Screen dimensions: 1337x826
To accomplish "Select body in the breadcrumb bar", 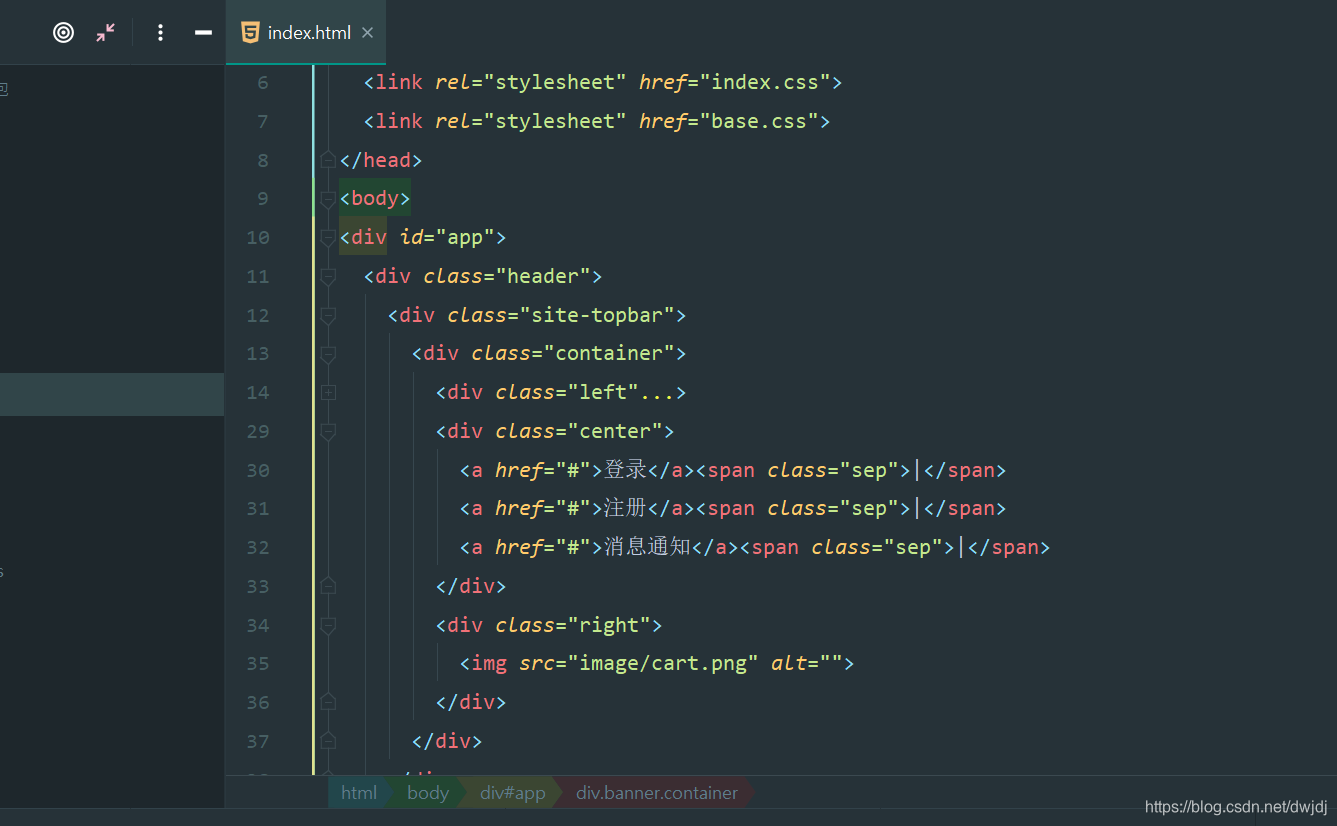I will point(428,793).
